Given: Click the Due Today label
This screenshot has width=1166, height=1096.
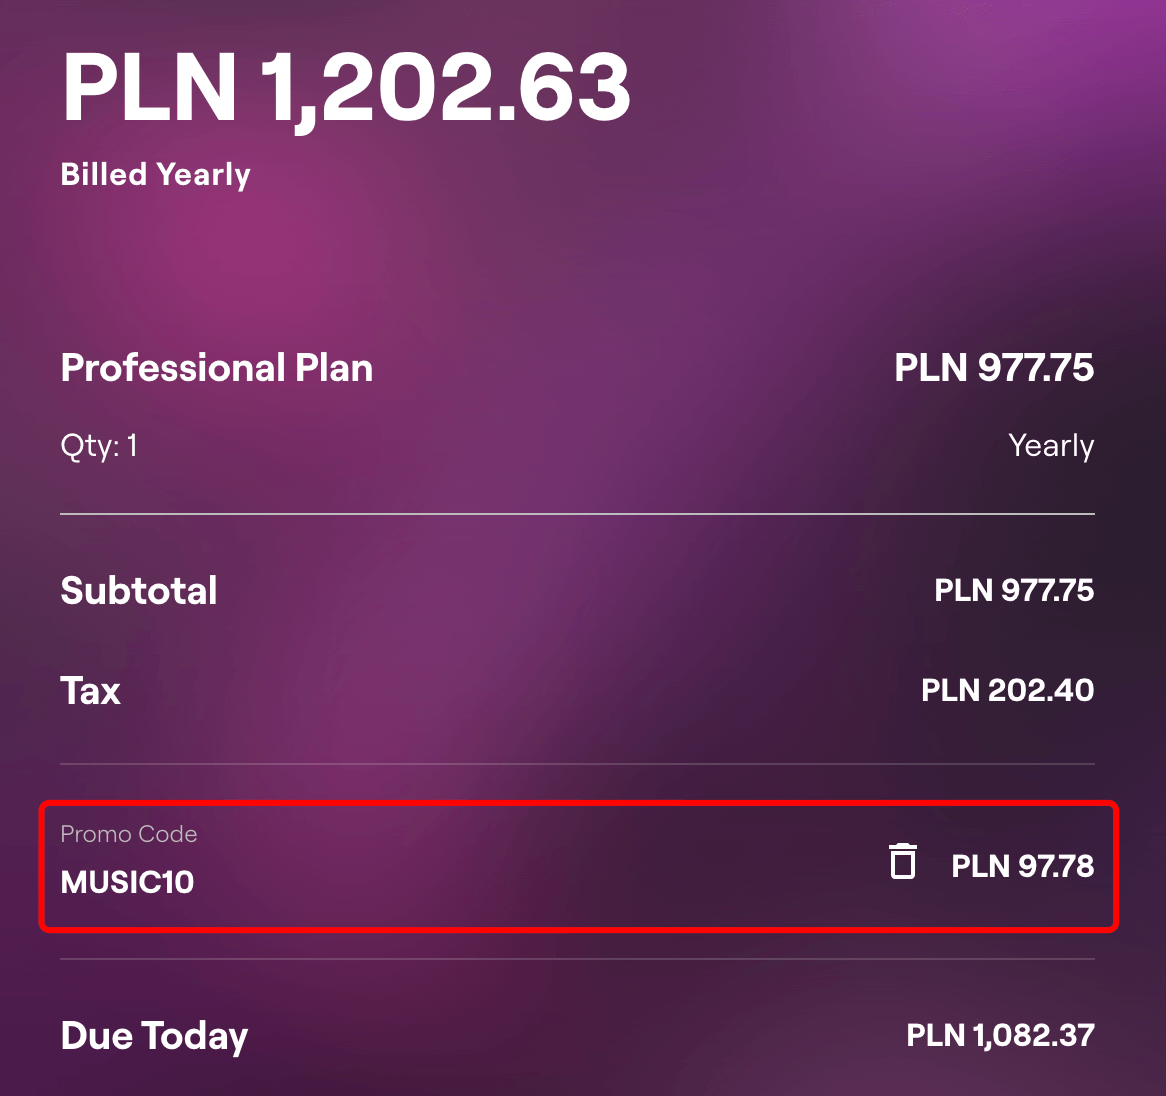Looking at the screenshot, I should click(x=154, y=1036).
